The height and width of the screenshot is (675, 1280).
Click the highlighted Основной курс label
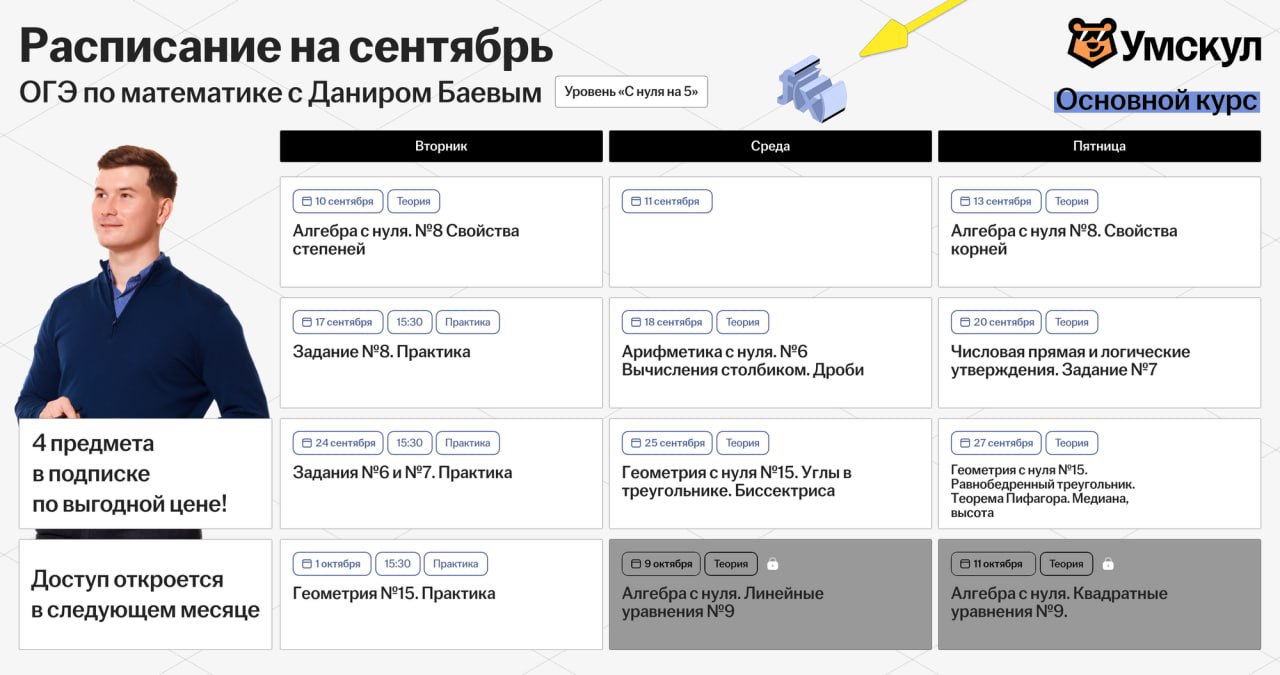[x=1156, y=101]
